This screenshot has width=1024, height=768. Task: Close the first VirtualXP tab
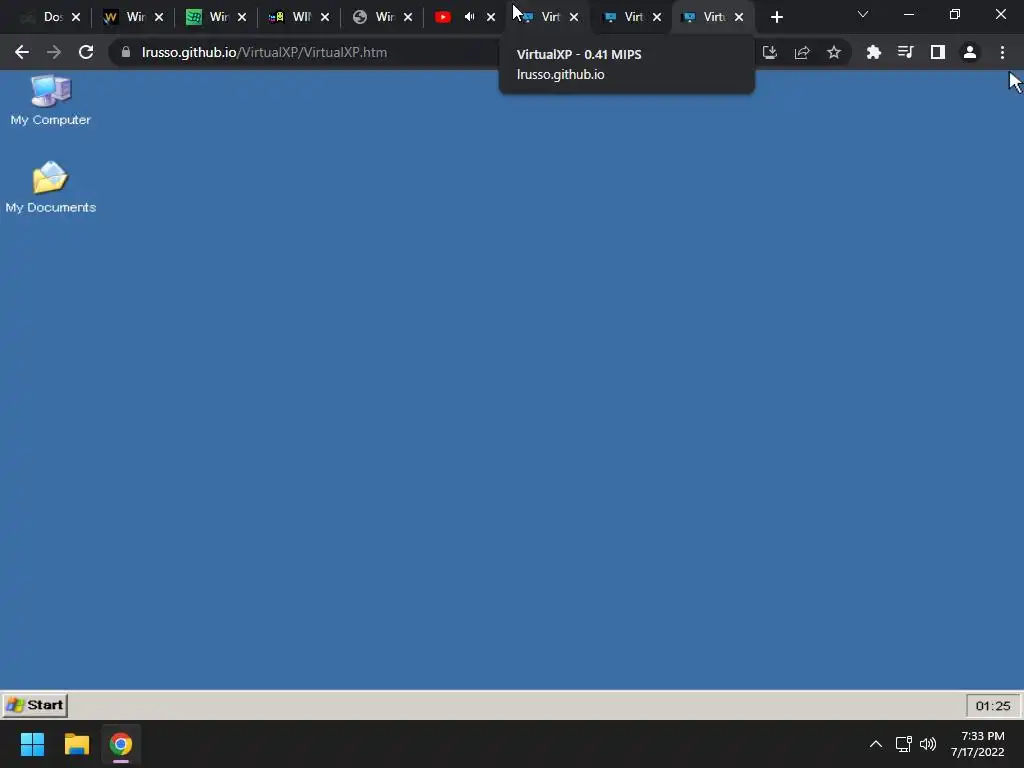coord(574,17)
